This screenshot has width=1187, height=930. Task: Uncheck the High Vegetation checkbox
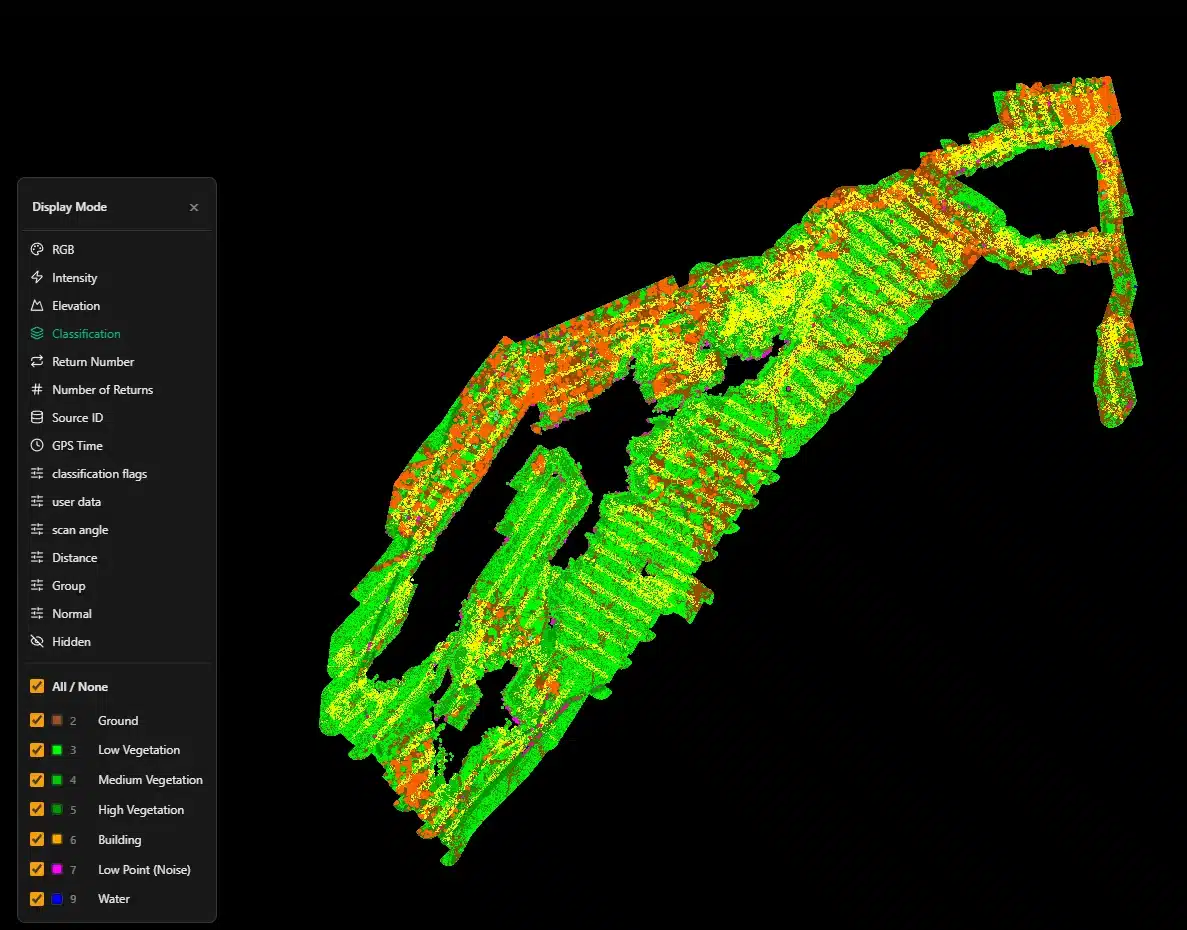36,809
